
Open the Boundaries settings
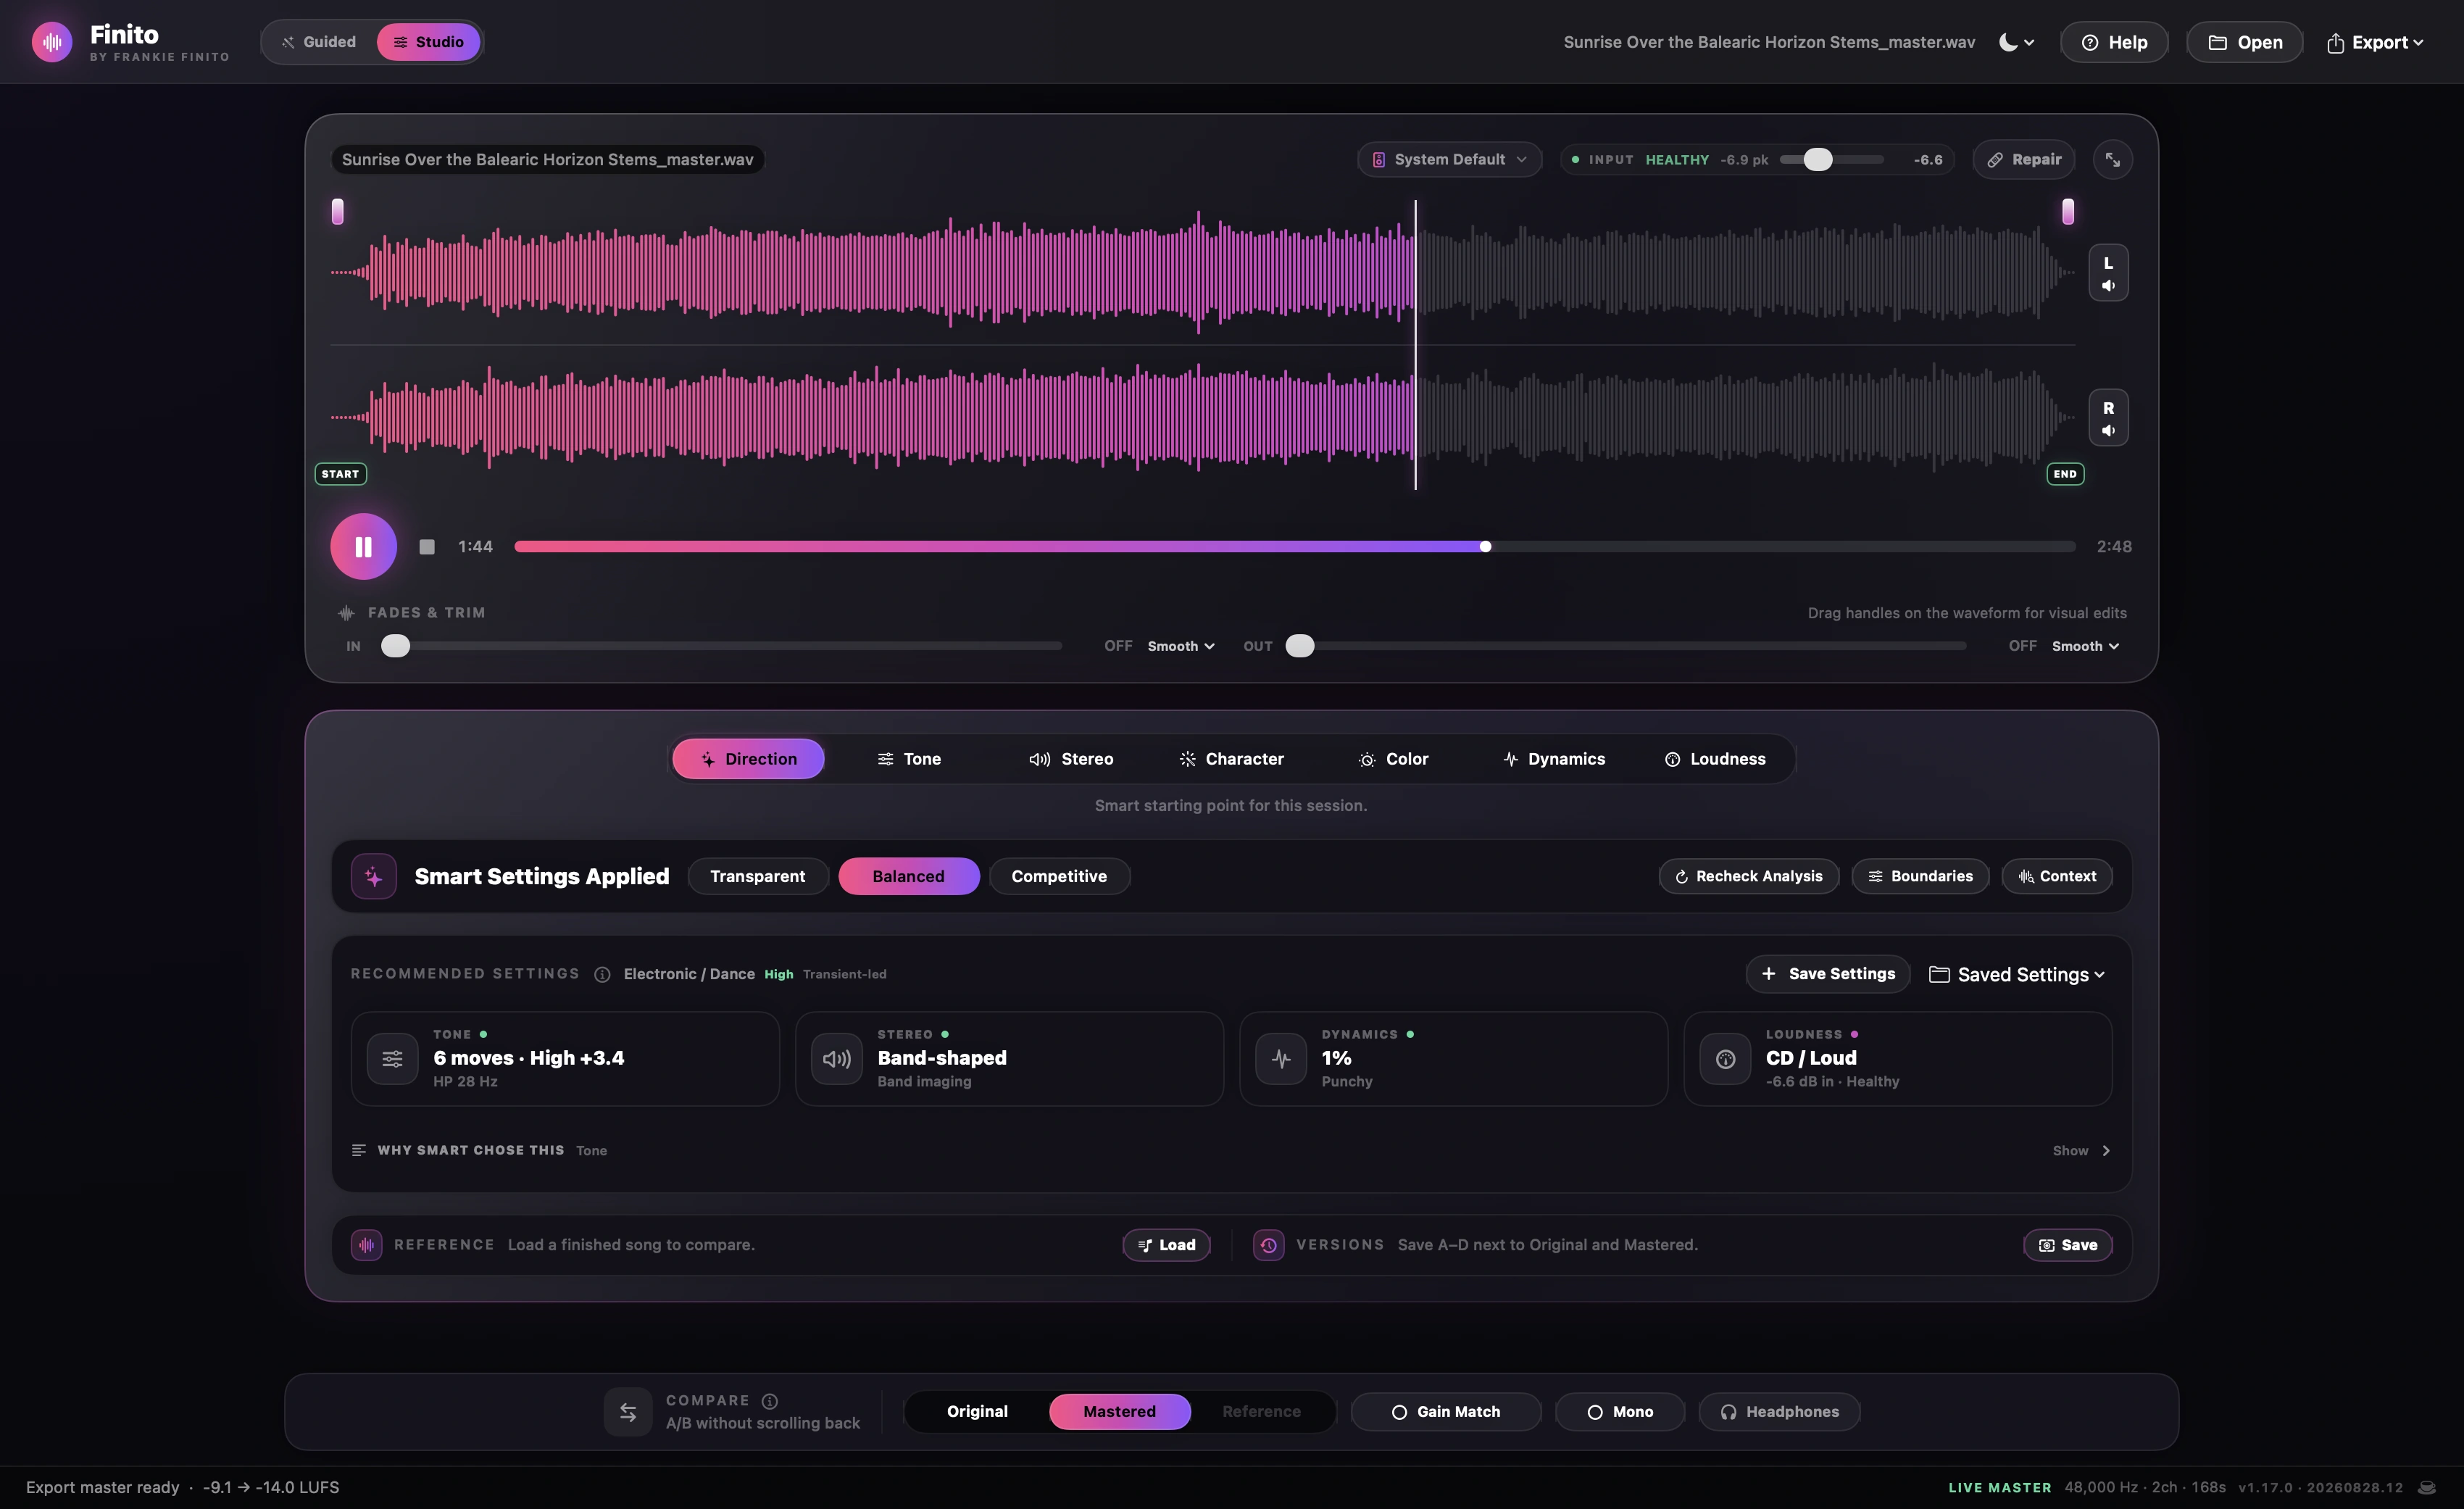click(x=1920, y=876)
